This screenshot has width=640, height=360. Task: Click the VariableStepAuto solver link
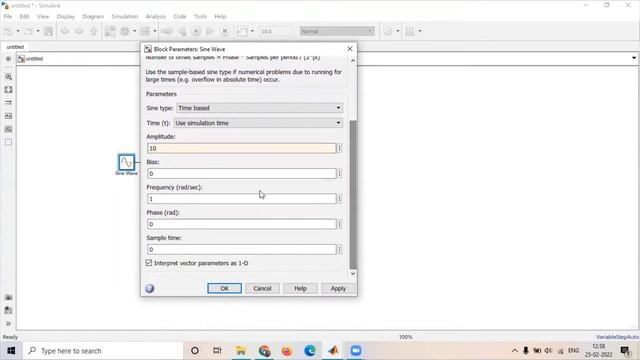[617, 337]
